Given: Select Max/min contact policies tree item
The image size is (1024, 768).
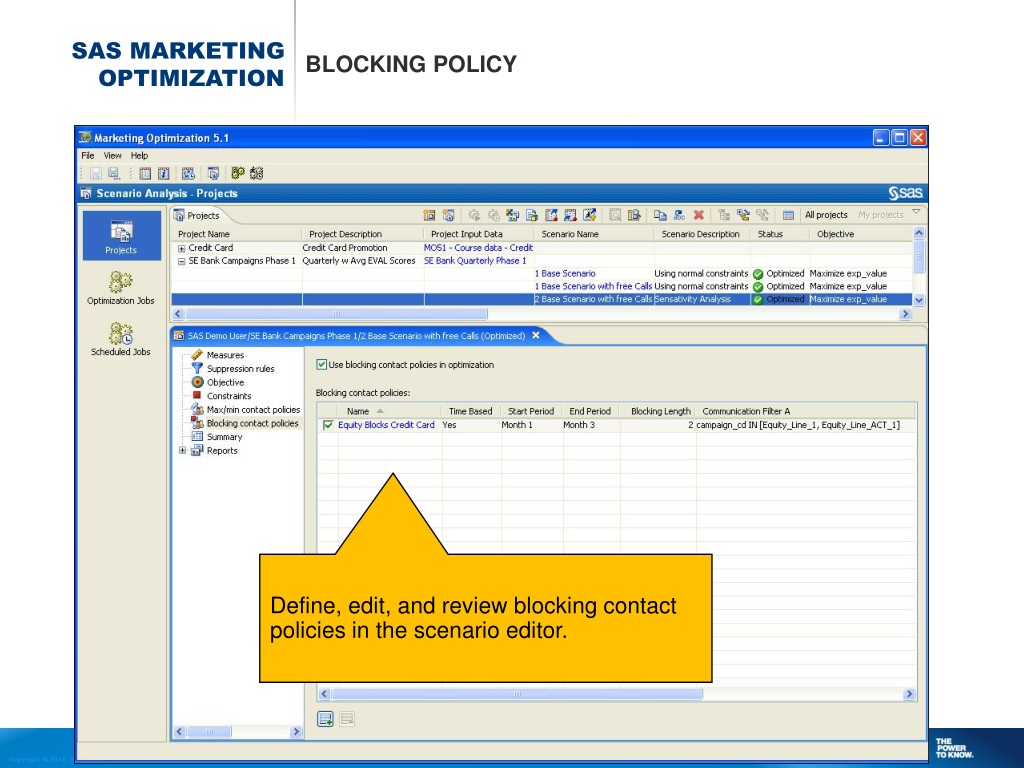Looking at the screenshot, I should pos(253,410).
